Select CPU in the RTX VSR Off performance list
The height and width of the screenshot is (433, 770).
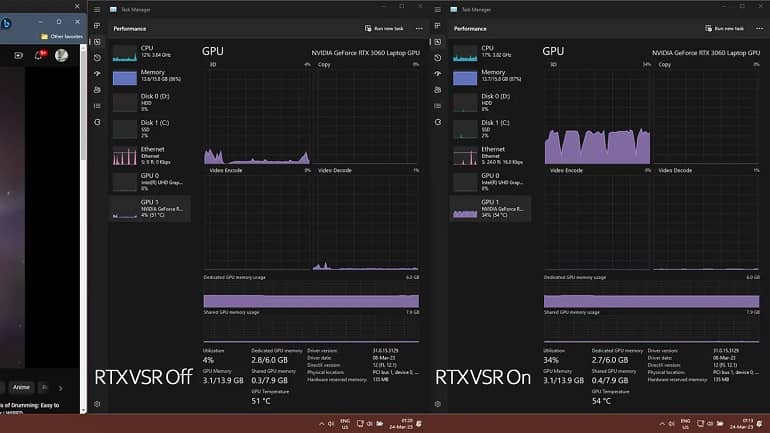[150, 52]
